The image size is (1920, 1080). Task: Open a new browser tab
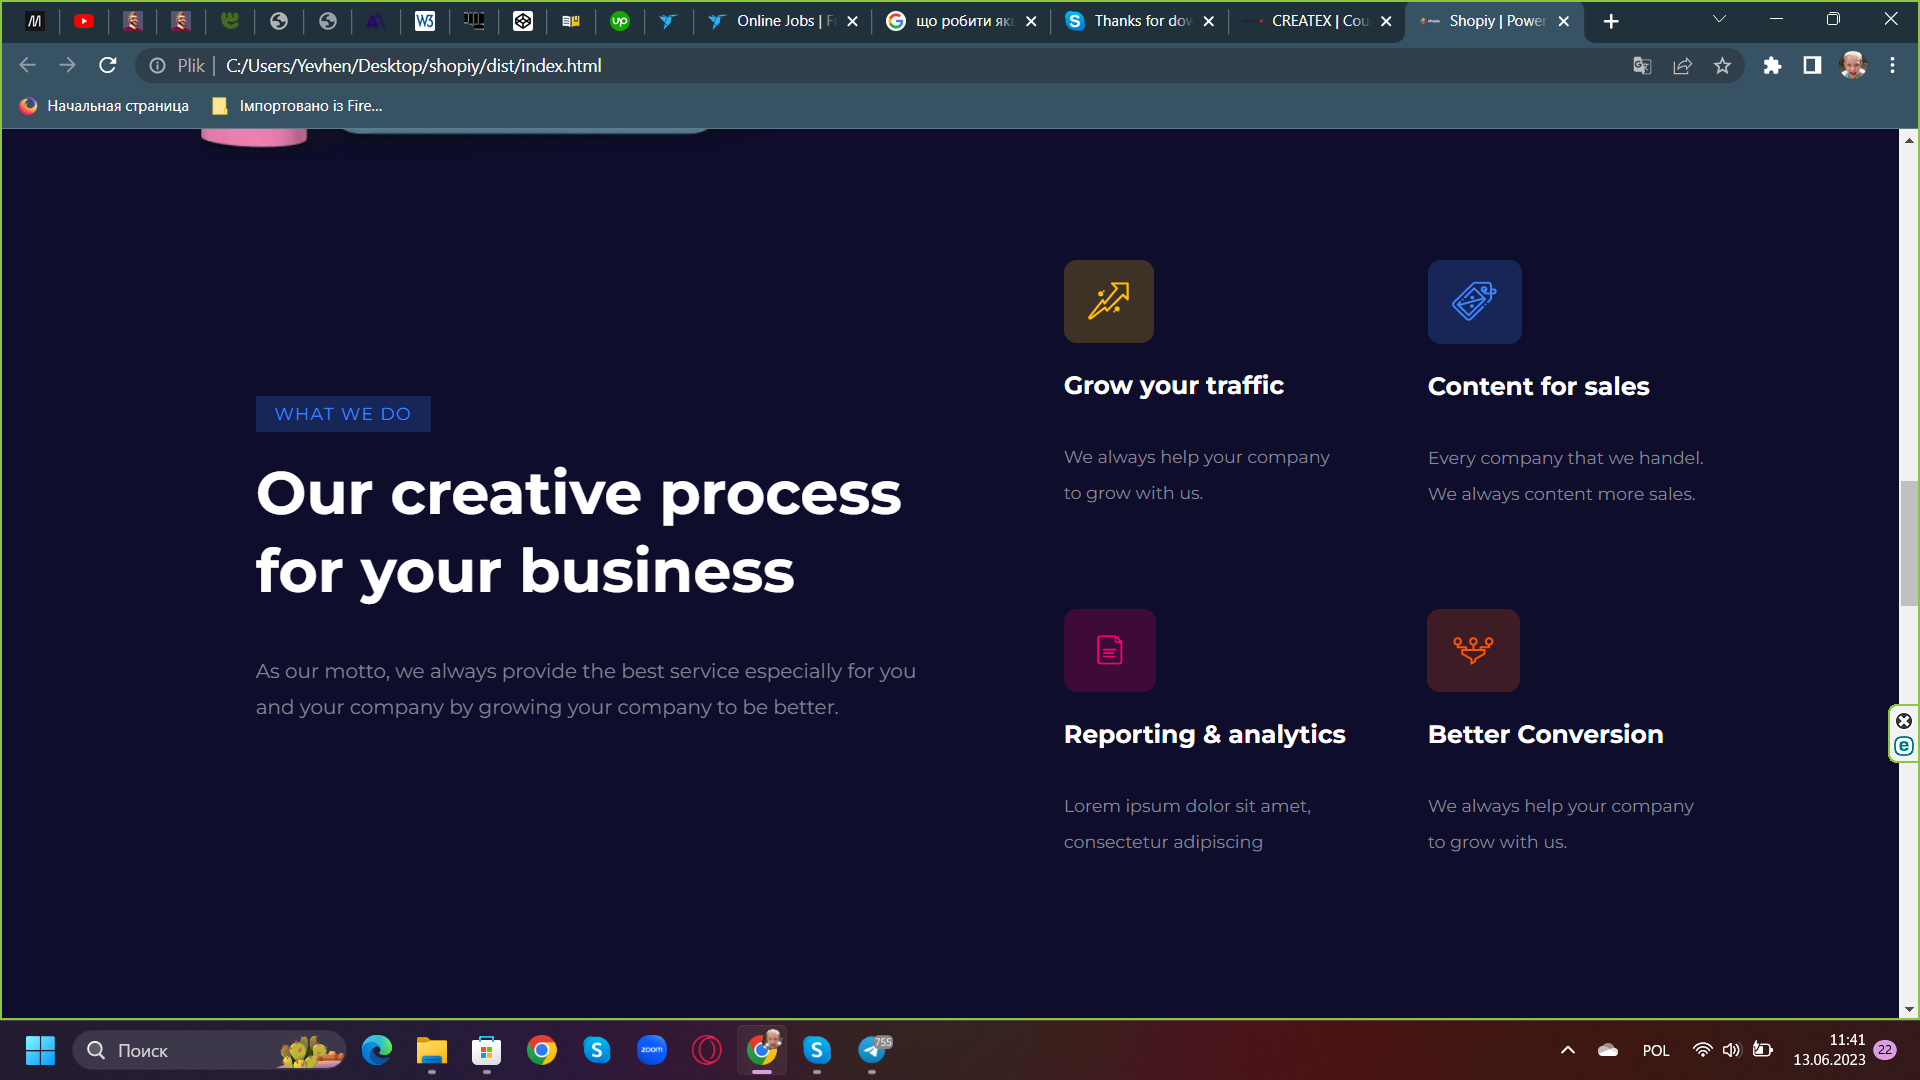[x=1611, y=21]
